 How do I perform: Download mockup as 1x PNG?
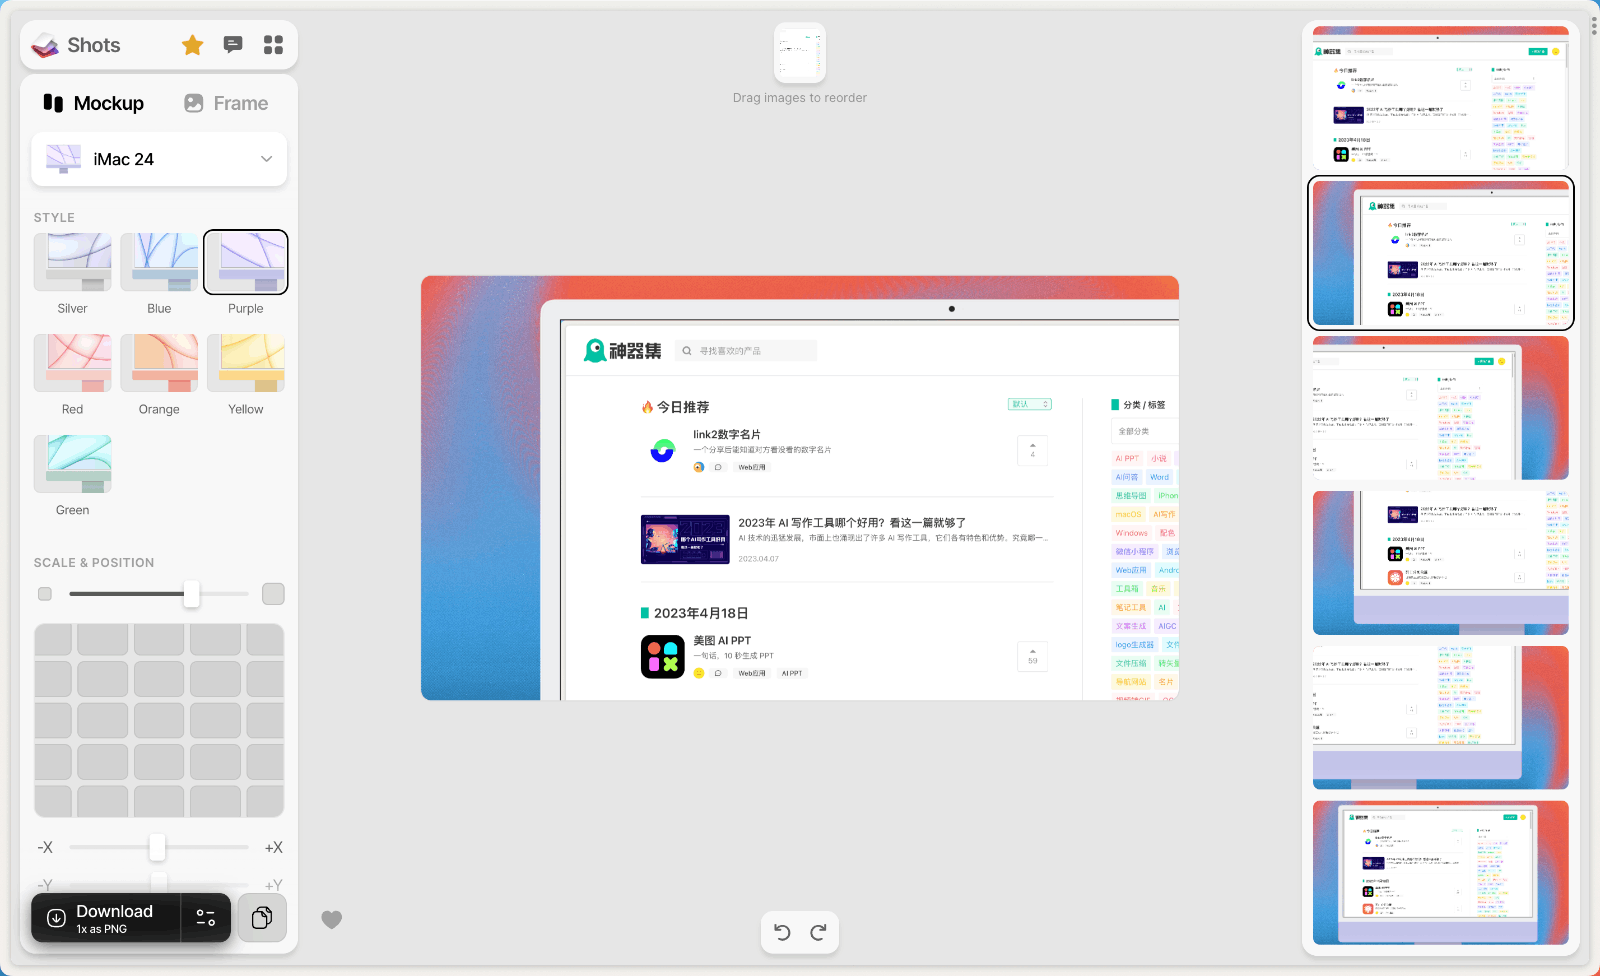pyautogui.click(x=106, y=918)
